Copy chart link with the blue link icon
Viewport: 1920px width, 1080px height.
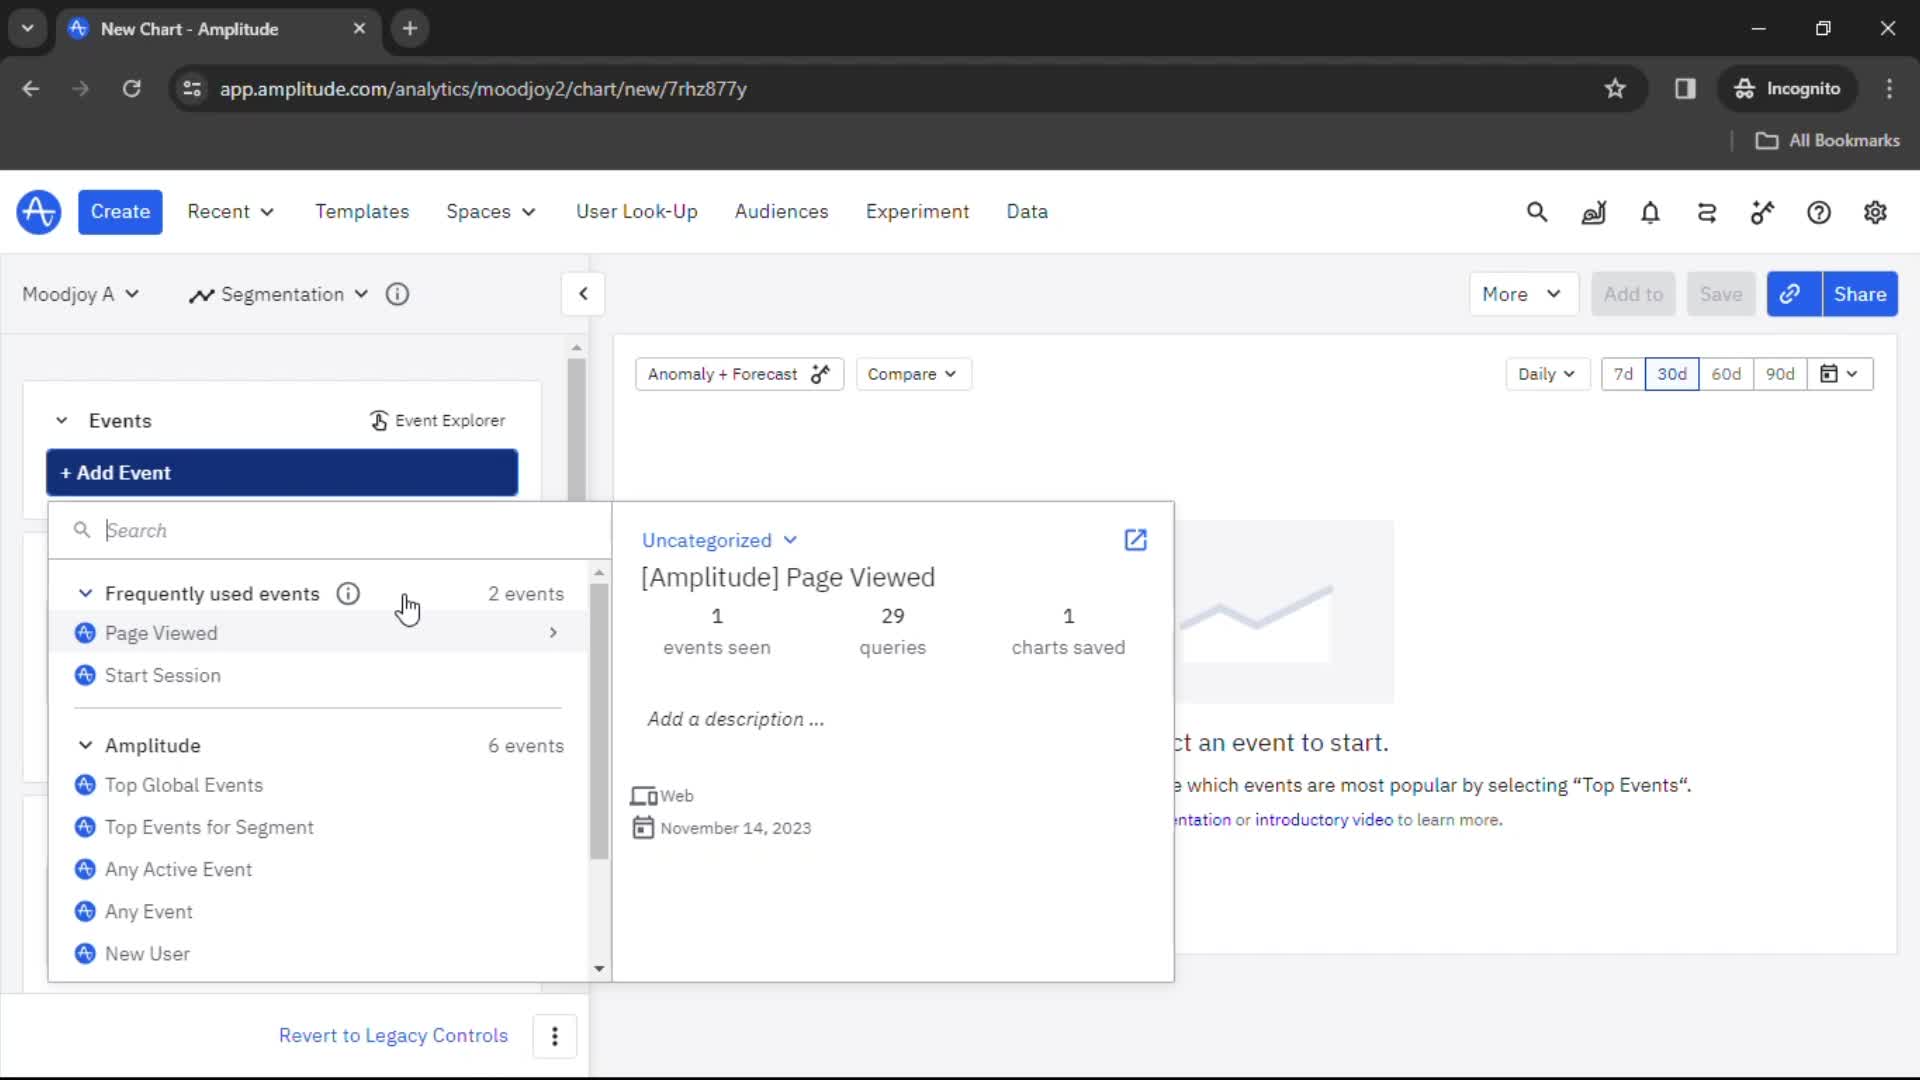click(1790, 294)
